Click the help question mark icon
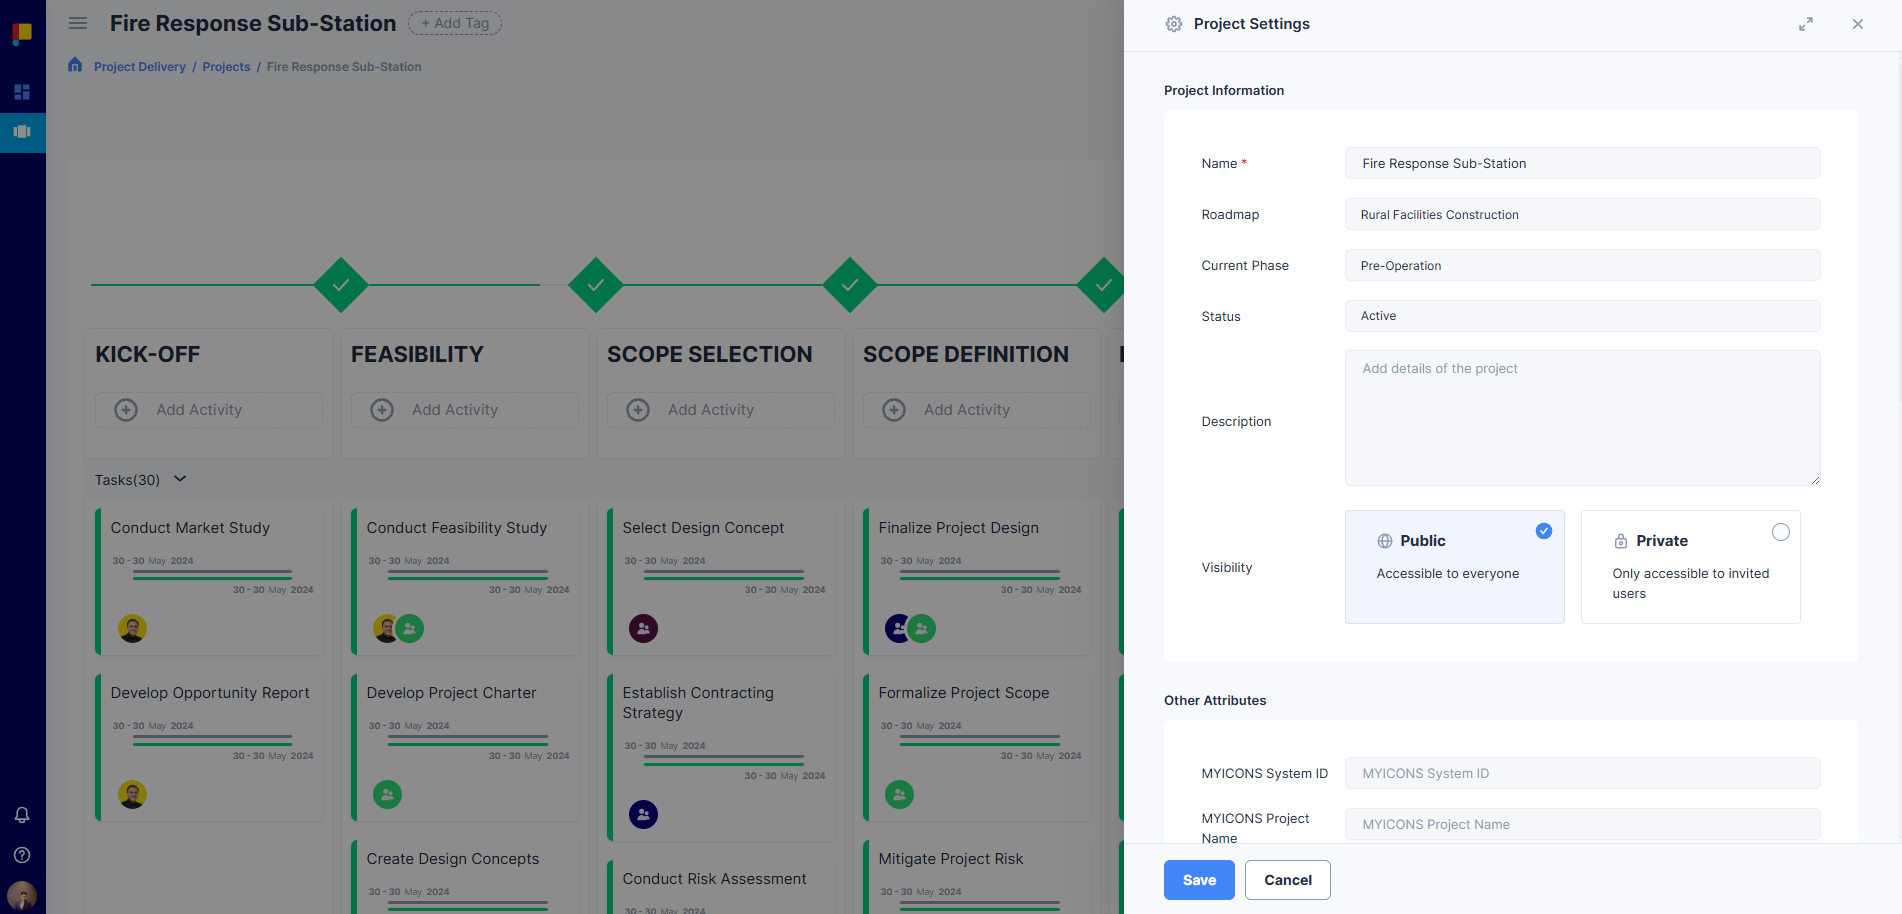 pos(22,855)
